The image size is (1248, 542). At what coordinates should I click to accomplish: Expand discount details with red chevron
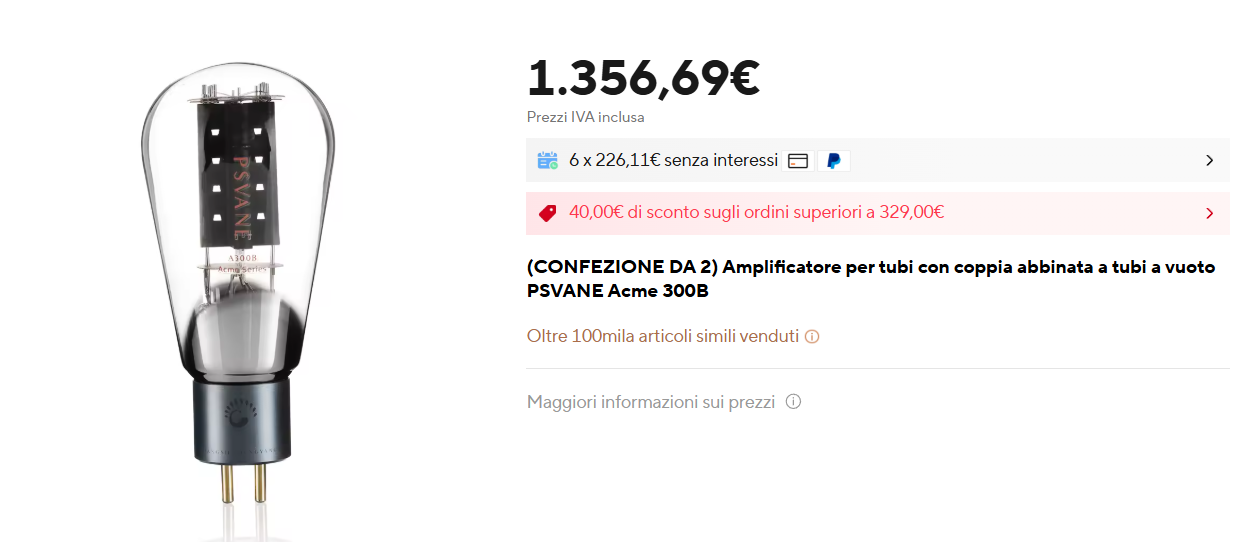coord(1209,213)
